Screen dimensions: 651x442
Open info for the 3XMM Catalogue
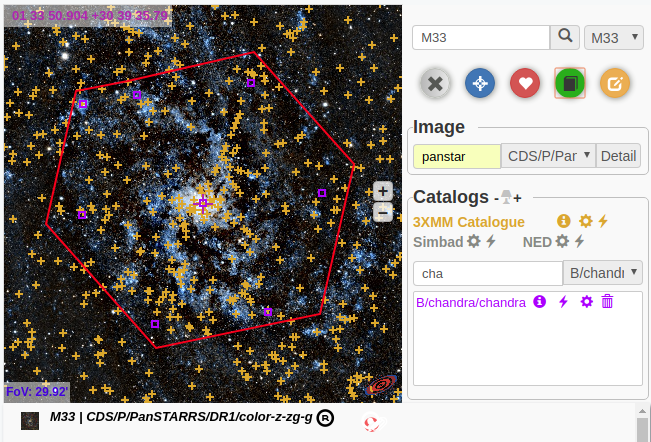coord(563,221)
